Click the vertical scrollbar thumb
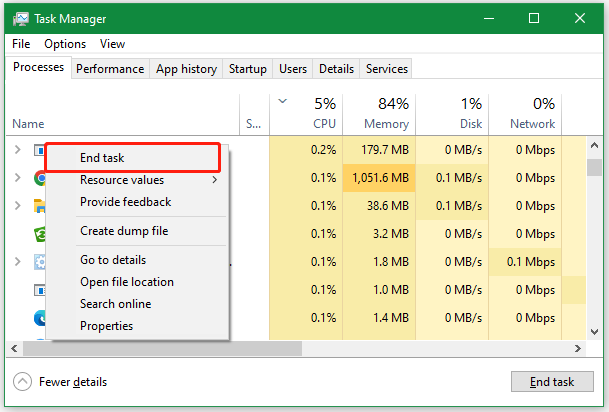Viewport: 609px width, 412px height. pos(594,167)
